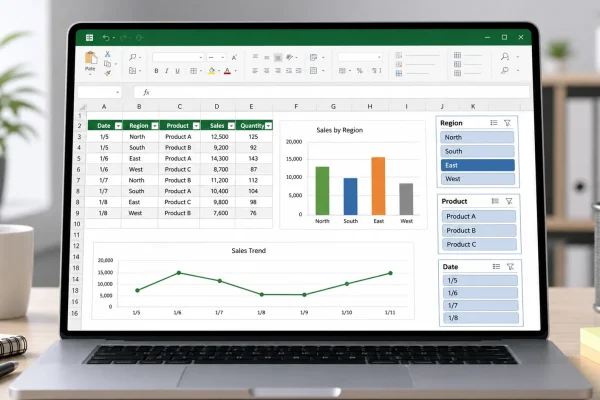Toggle Product C in Product slicer

pyautogui.click(x=479, y=244)
